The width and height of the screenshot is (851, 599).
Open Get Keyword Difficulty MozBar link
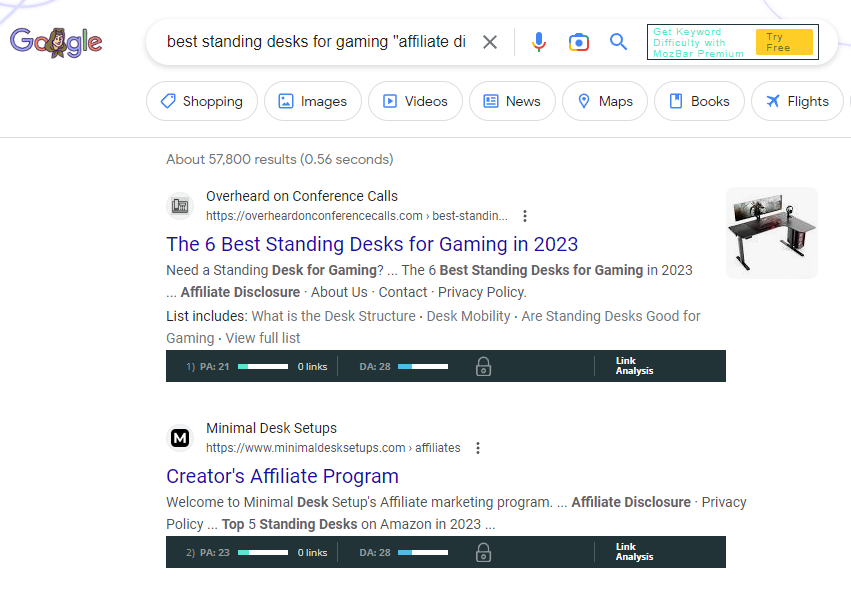698,42
